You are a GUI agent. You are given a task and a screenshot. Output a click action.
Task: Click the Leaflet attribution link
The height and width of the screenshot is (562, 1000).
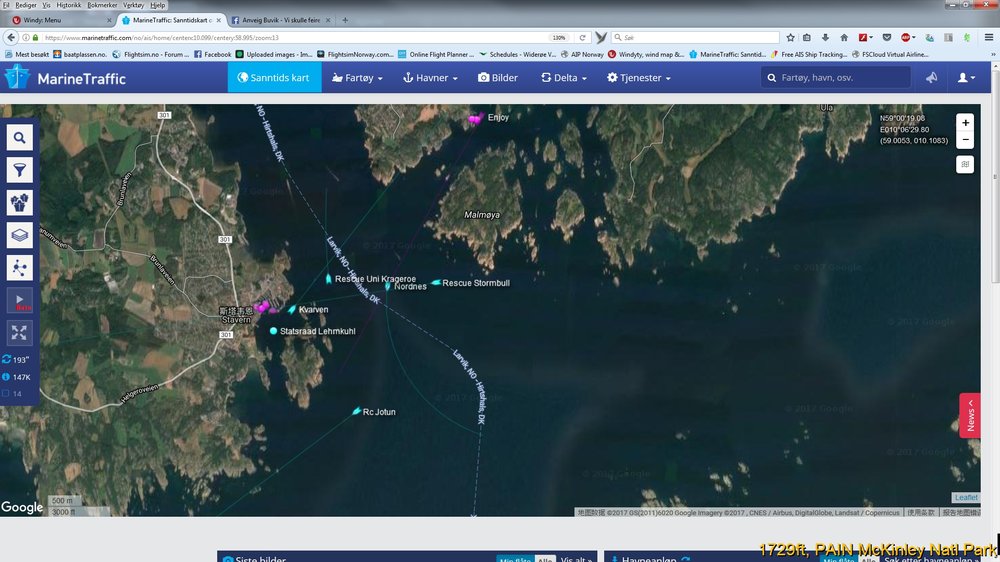[966, 498]
